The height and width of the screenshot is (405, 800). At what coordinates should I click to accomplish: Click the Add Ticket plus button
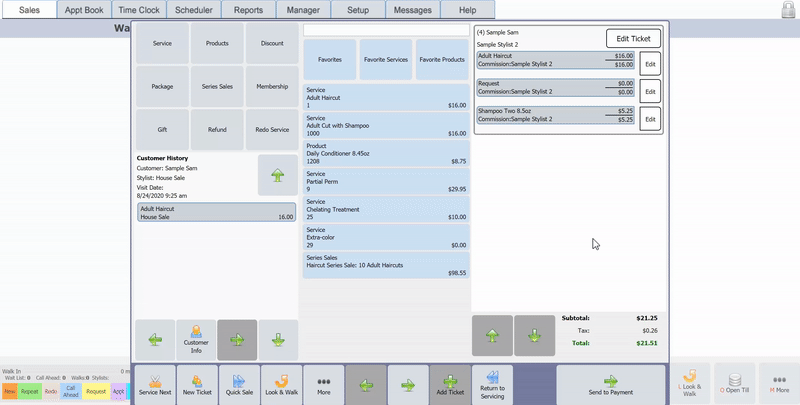450,385
